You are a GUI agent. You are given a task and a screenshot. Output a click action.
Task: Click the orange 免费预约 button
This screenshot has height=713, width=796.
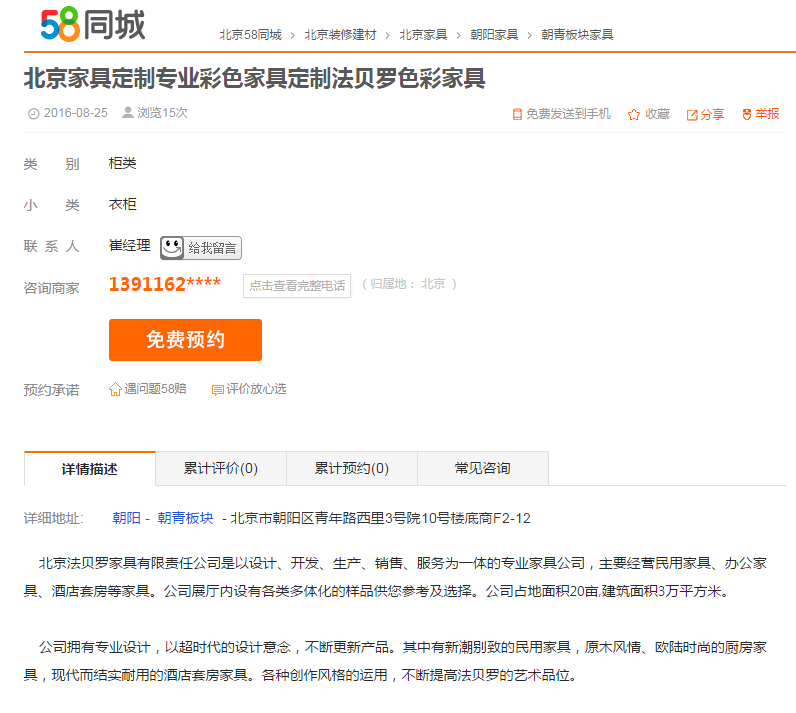(x=185, y=340)
